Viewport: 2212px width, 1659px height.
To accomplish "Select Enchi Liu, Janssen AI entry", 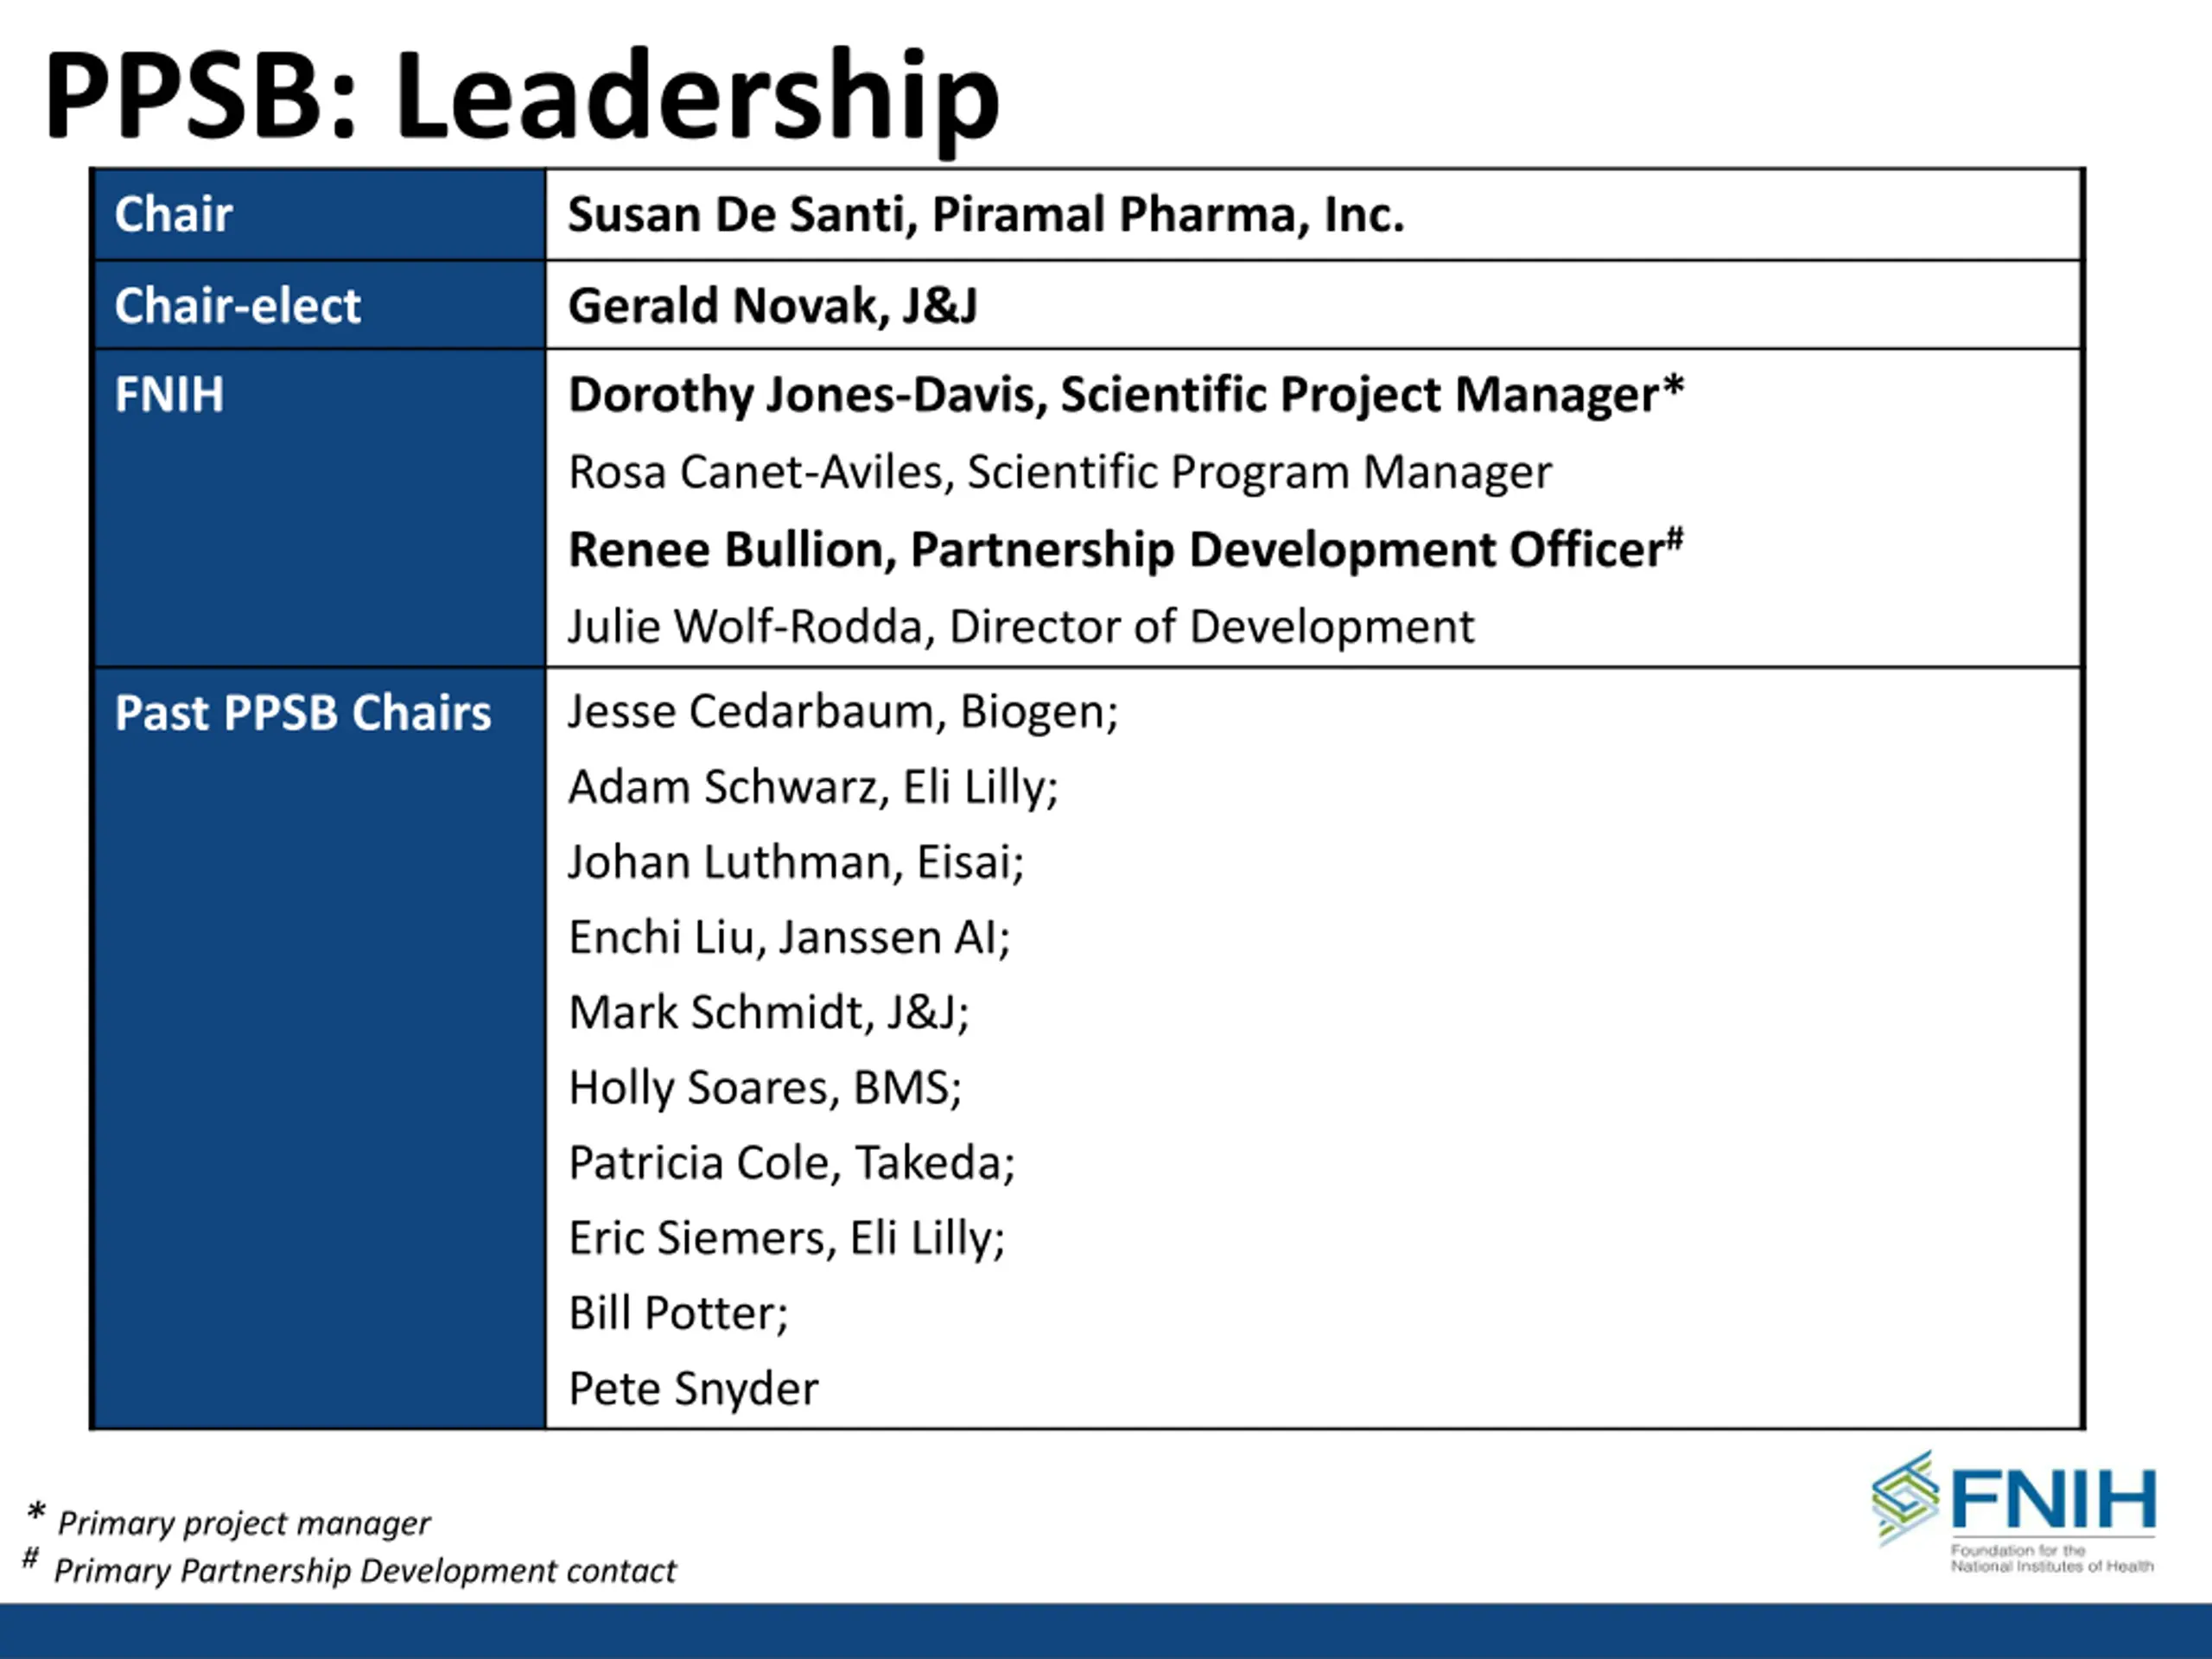I will point(789,937).
